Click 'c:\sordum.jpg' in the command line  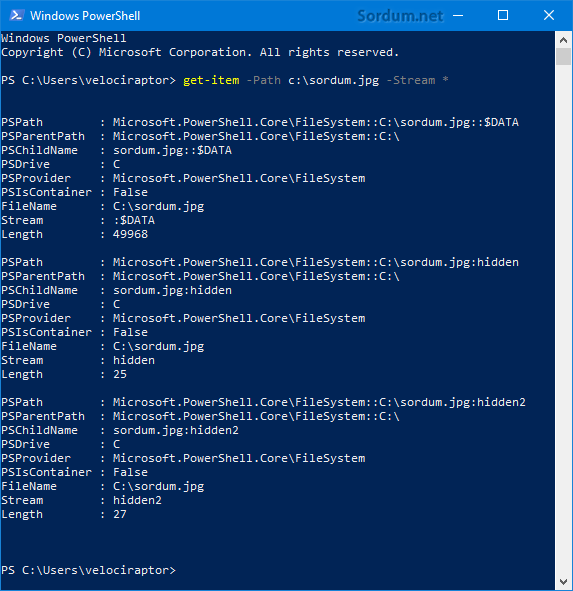[x=334, y=81]
